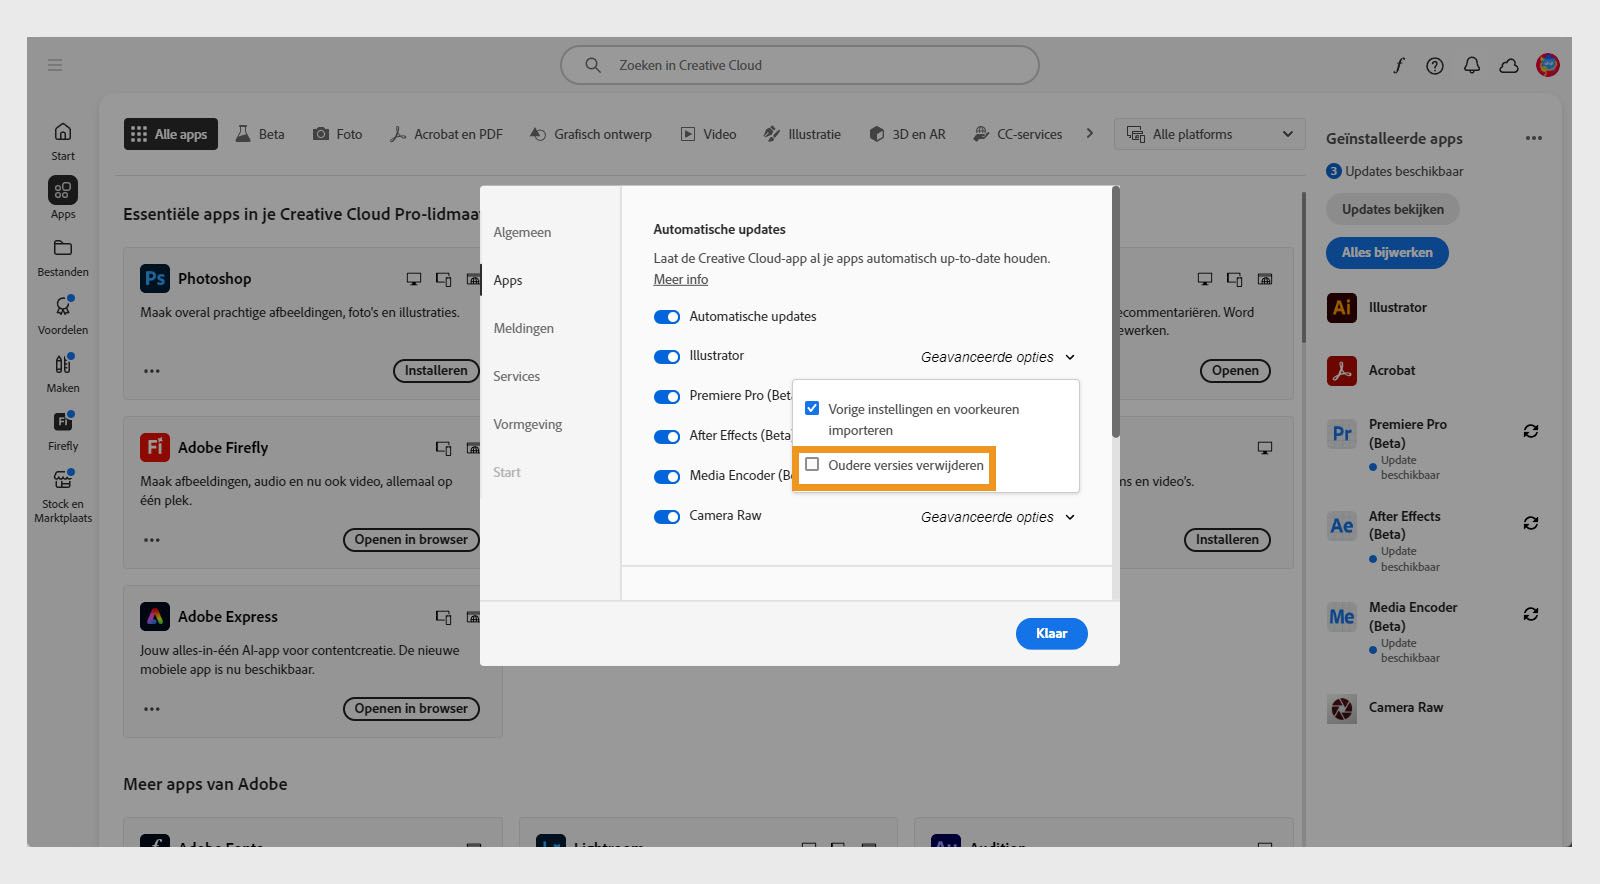Toggle Camera Raw auto-update switch
1600x884 pixels.
click(667, 517)
